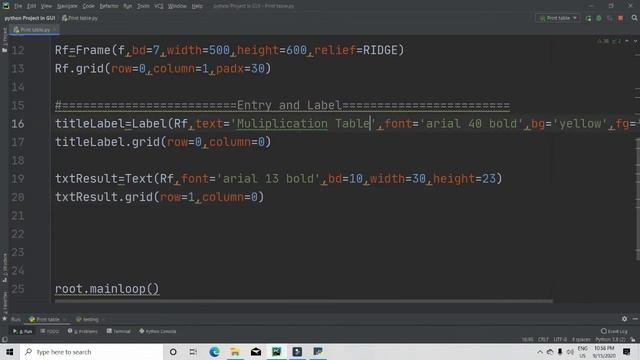This screenshot has width=640, height=360.
Task: Click the '4 spaces' indent selector
Action: pos(581,340)
